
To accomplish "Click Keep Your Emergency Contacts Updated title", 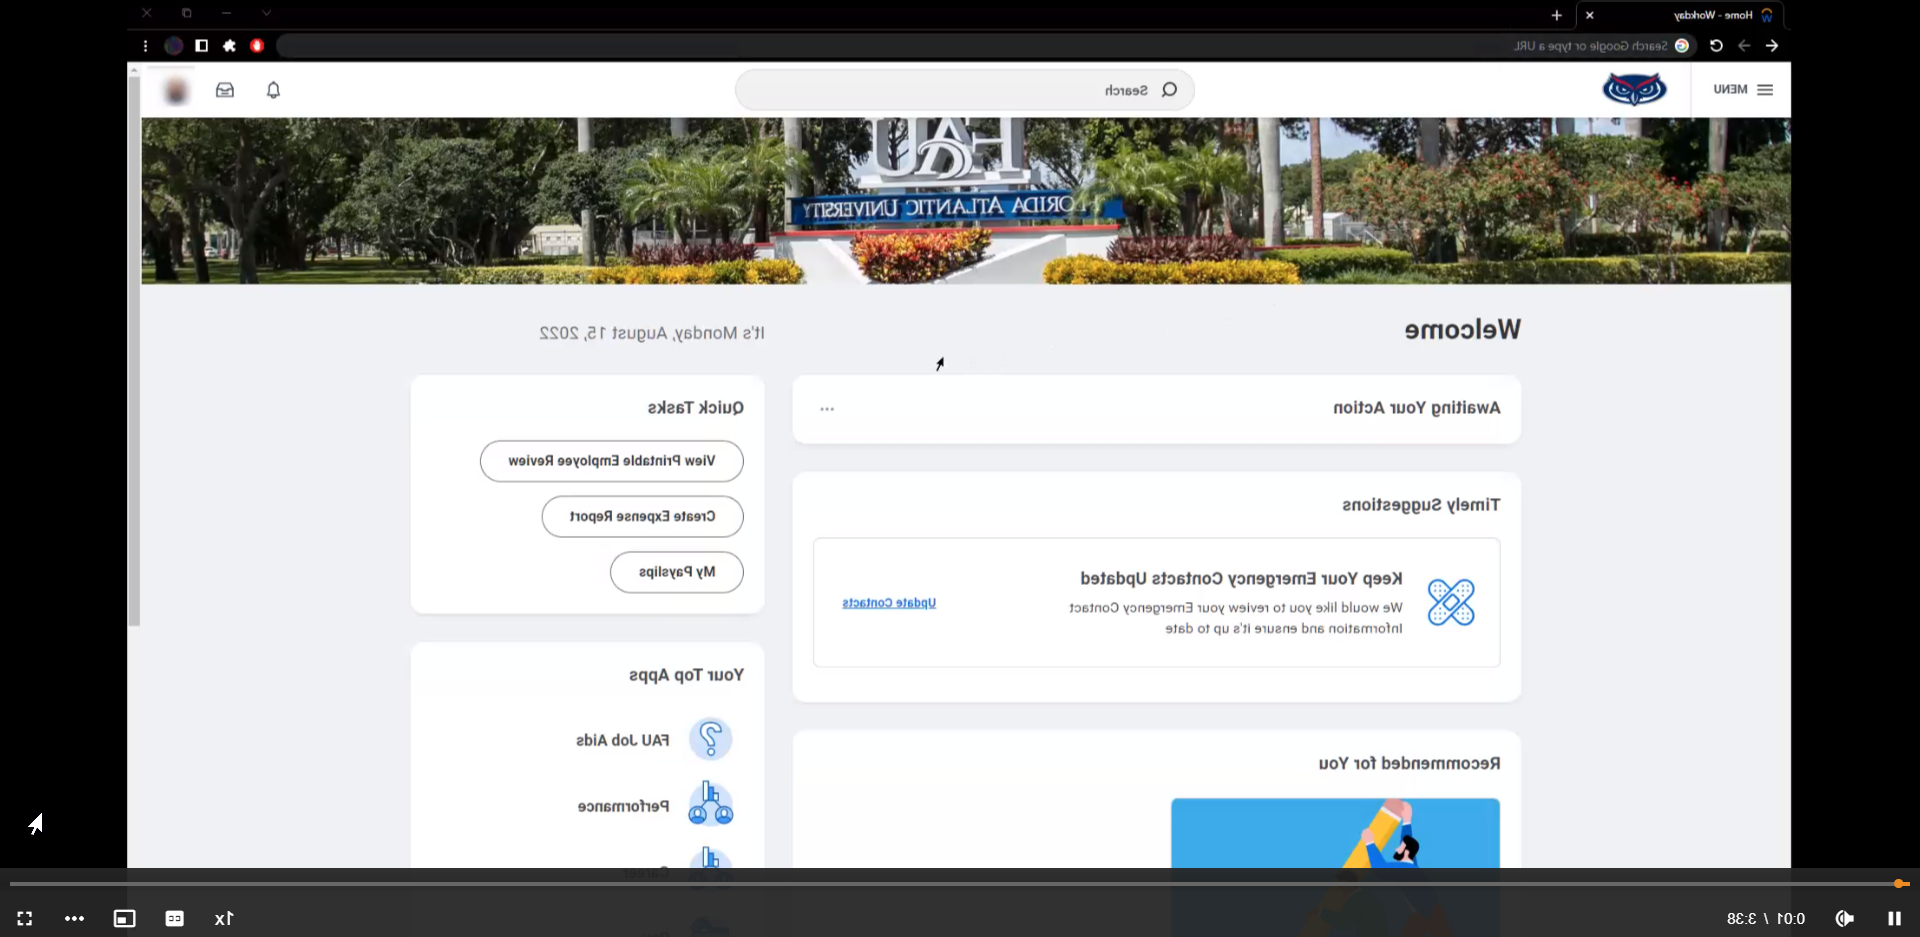I will pos(1241,579).
